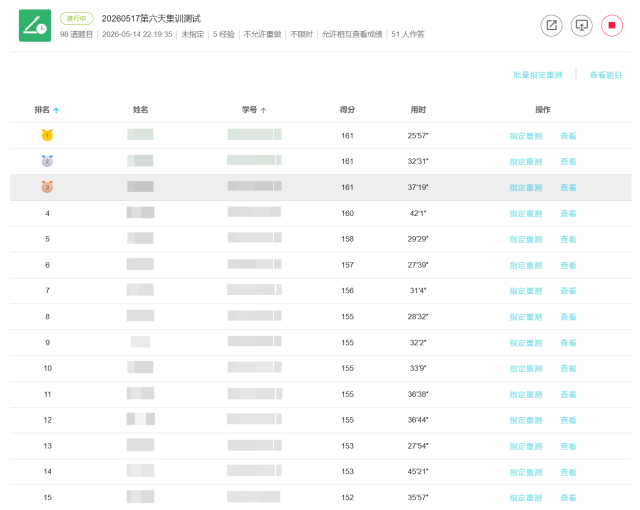
Task: Click time 25'57" in rank 1 row
Action: point(418,135)
